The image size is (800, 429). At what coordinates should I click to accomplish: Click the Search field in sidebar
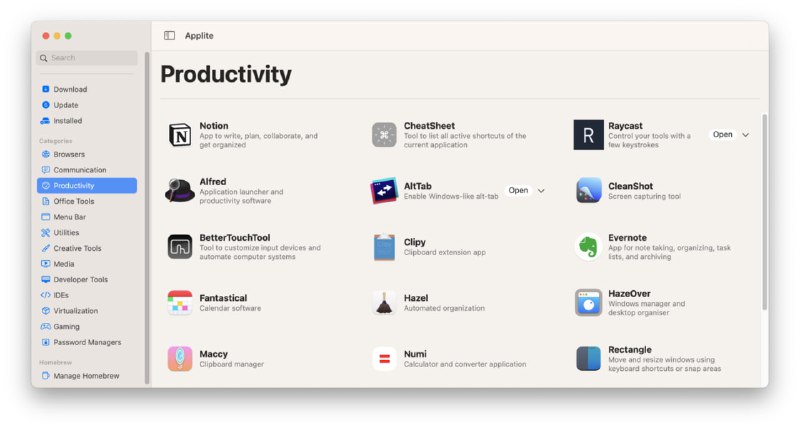click(88, 58)
